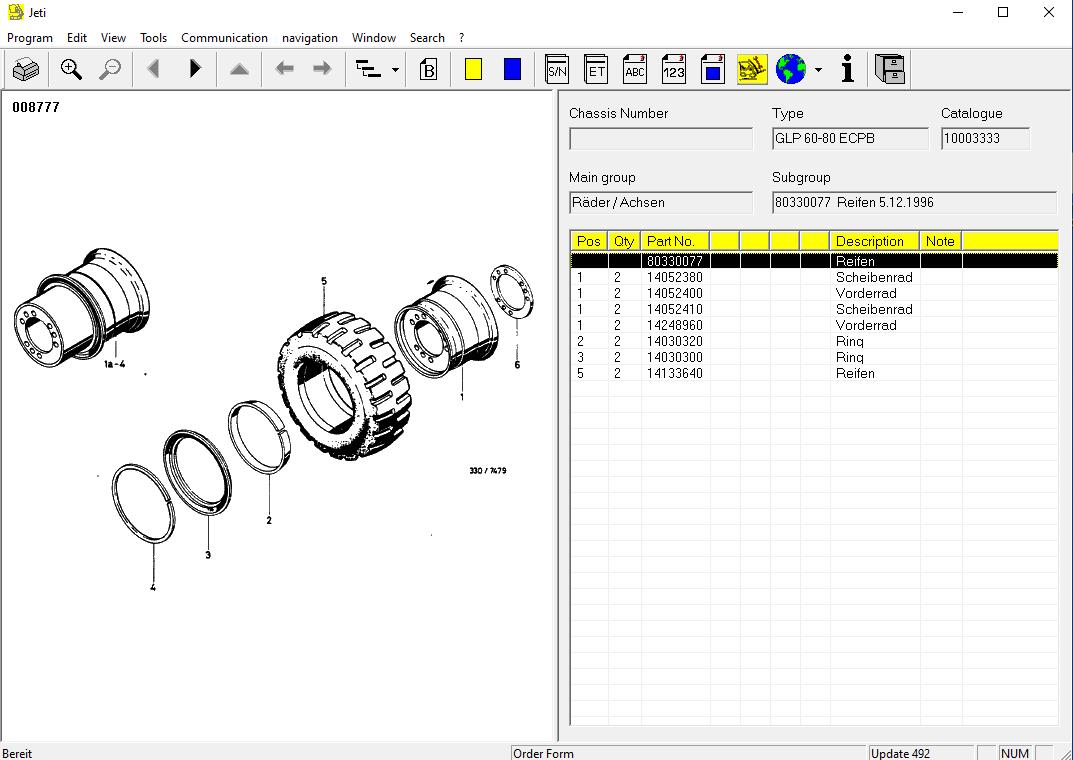Maximize the Jeti window
The image size is (1073, 760).
coord(1003,12)
